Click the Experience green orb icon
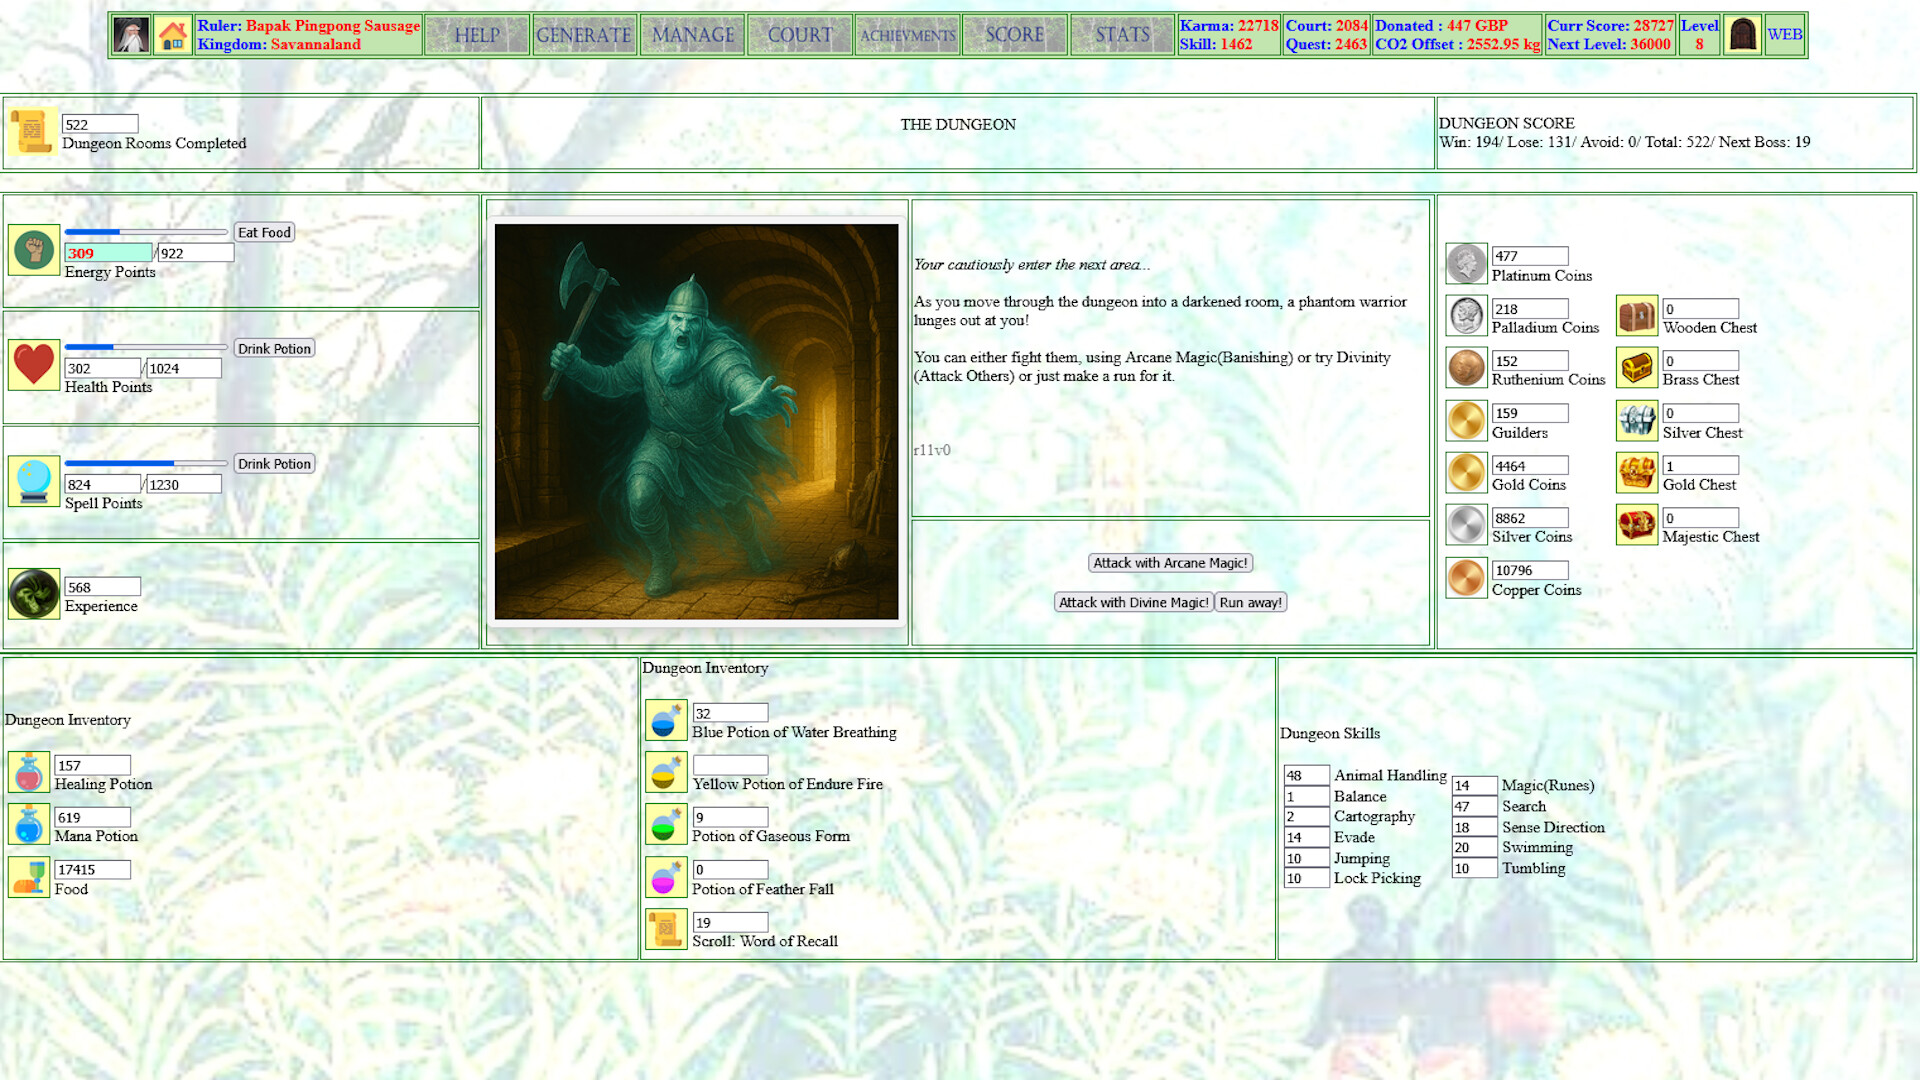Viewport: 1920px width, 1080px height. point(34,594)
